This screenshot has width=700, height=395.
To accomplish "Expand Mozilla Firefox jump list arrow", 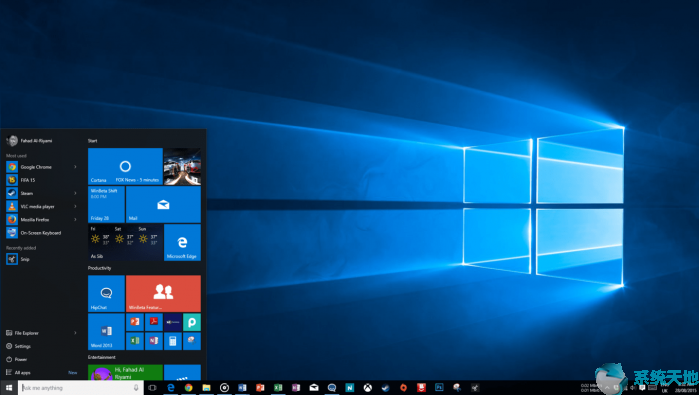I will click(x=75, y=220).
